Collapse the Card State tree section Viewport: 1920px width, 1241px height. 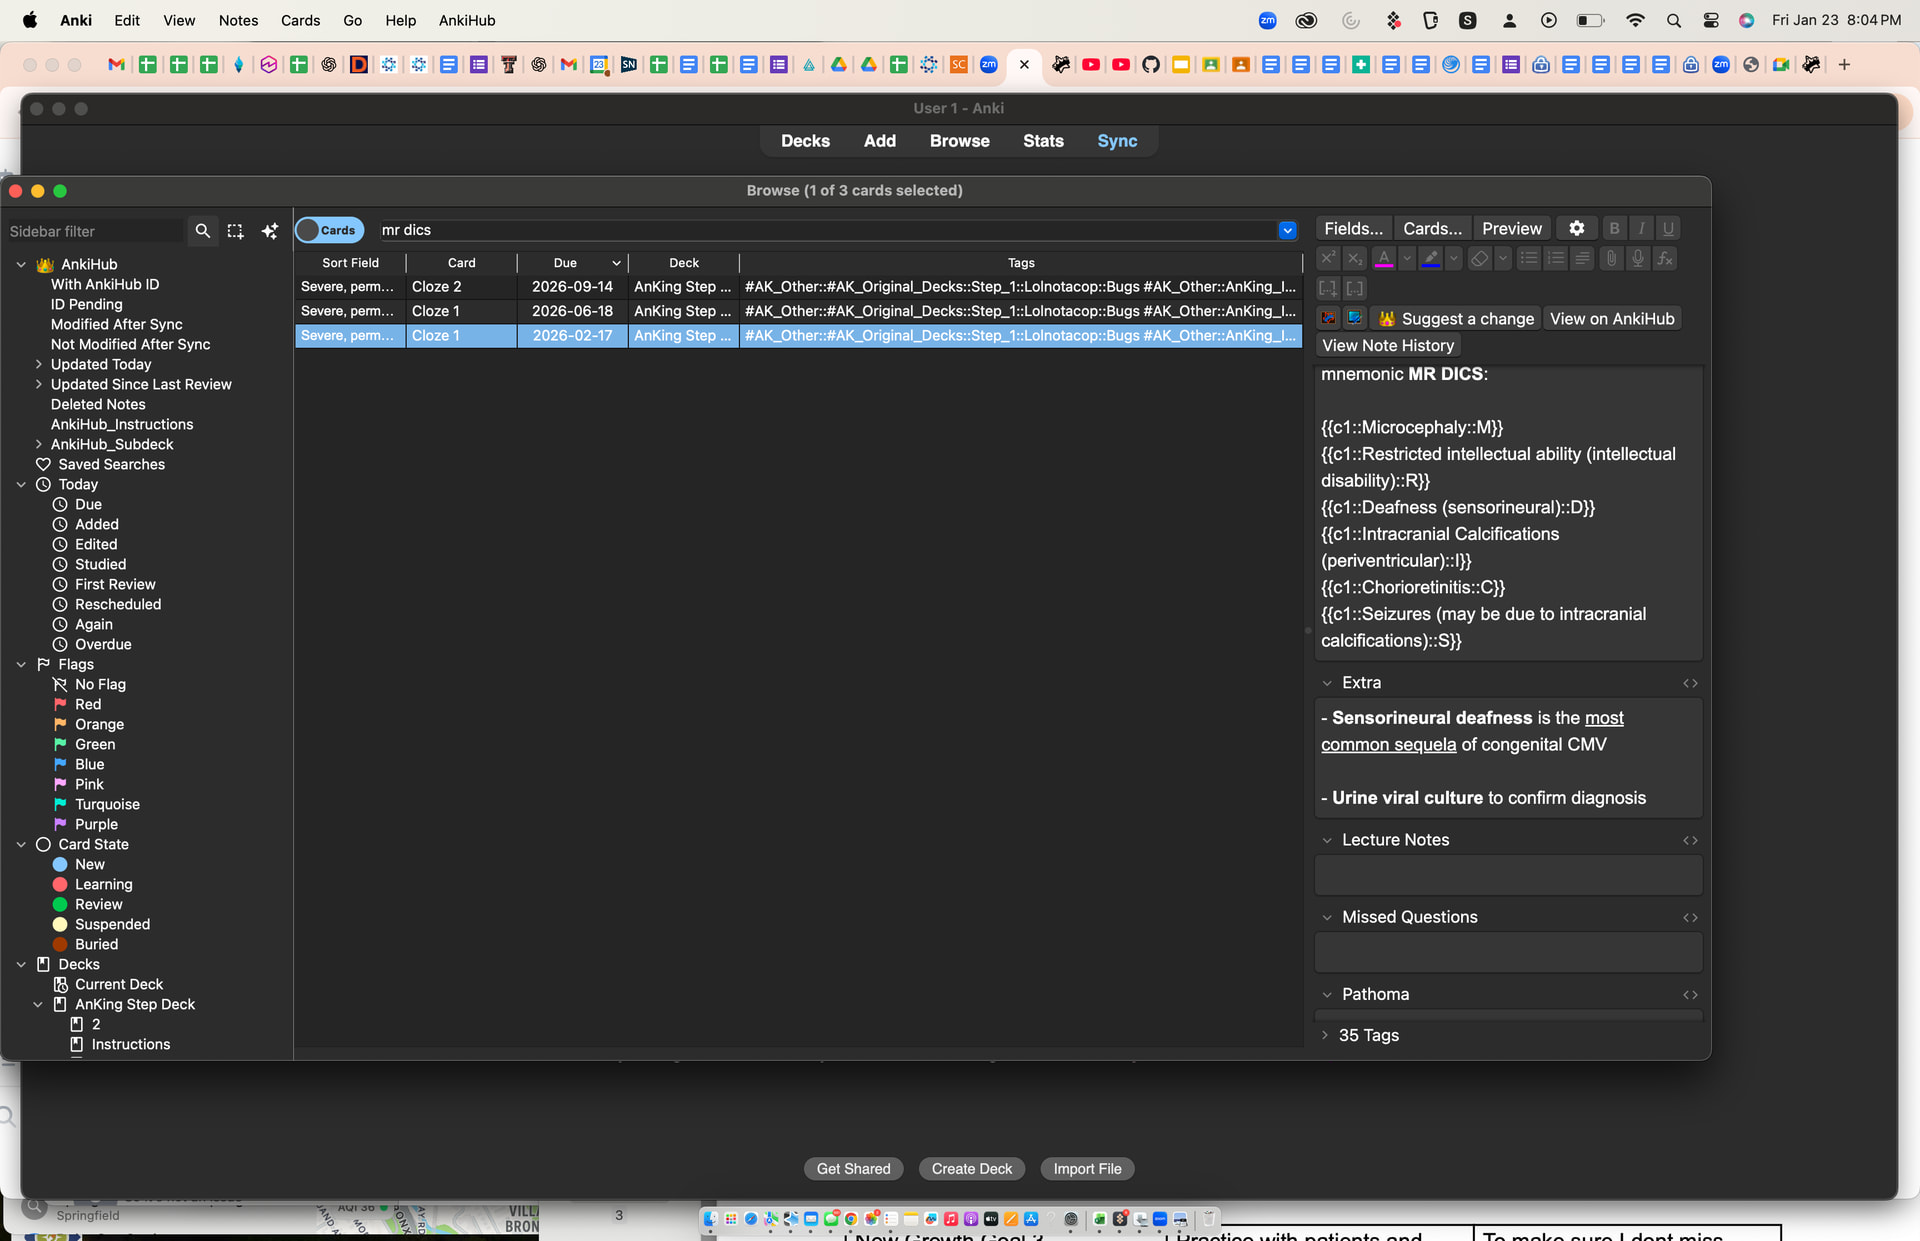[x=21, y=845]
